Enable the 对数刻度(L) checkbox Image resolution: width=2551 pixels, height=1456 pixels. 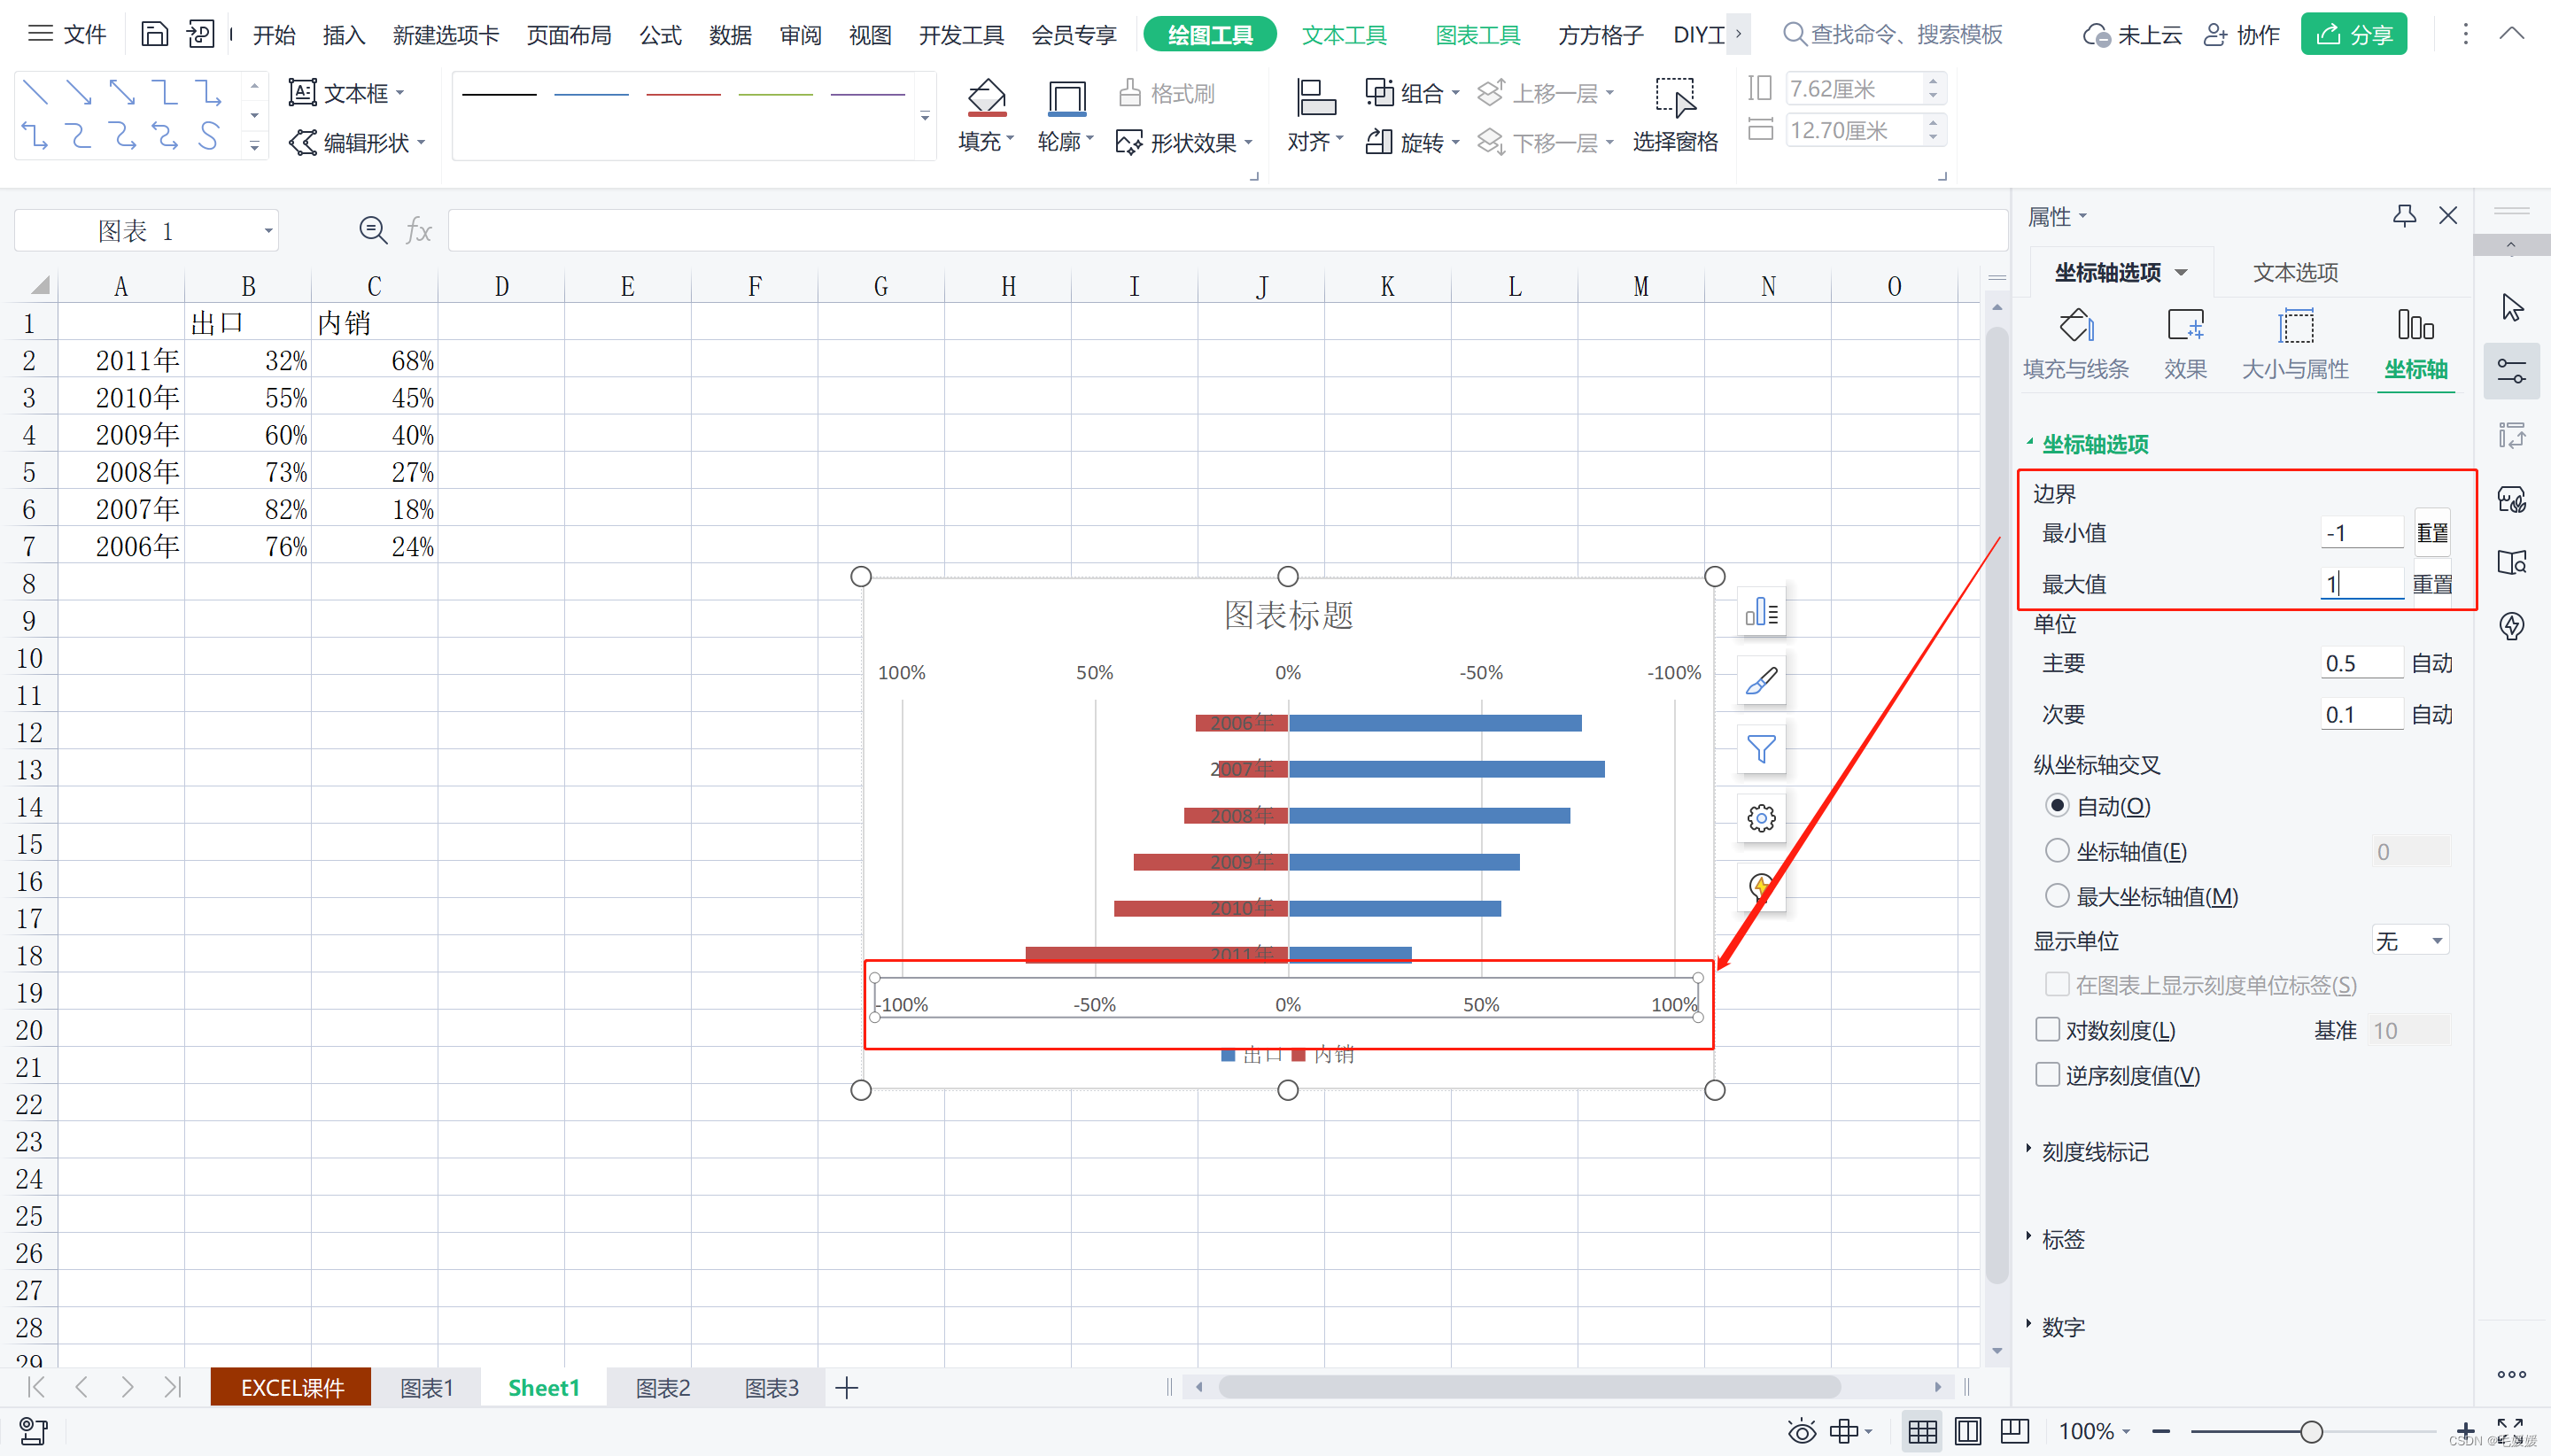(x=2047, y=1029)
